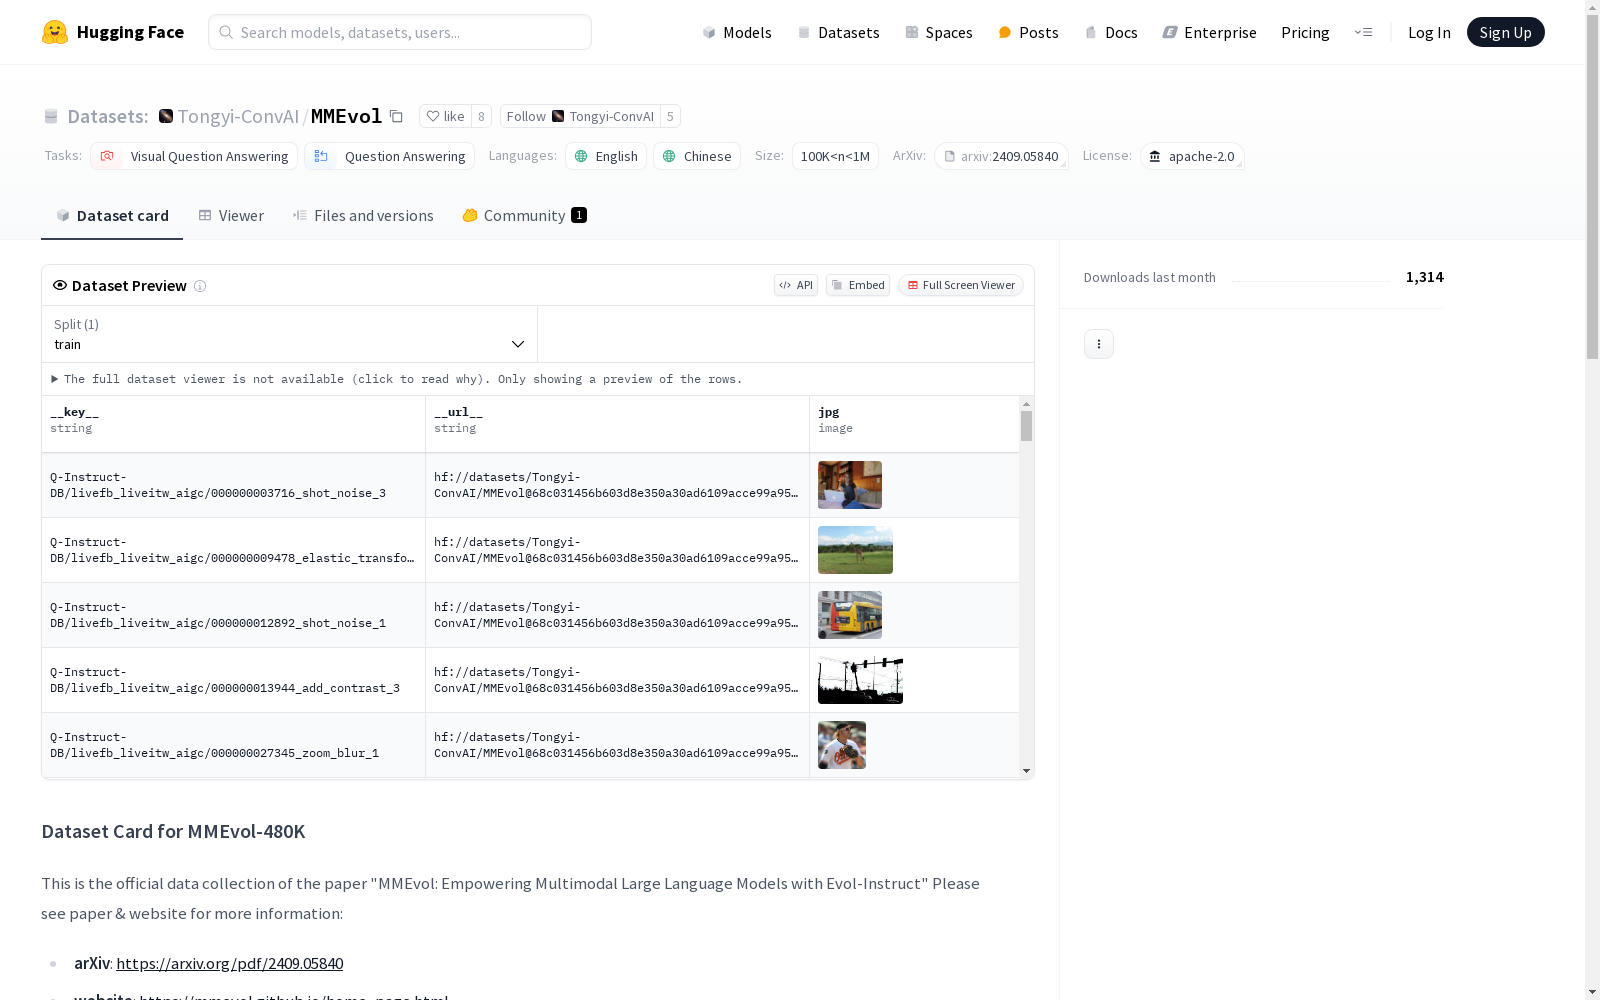Select key cell ending shot_noise_3
The height and width of the screenshot is (1000, 1600).
[234, 485]
